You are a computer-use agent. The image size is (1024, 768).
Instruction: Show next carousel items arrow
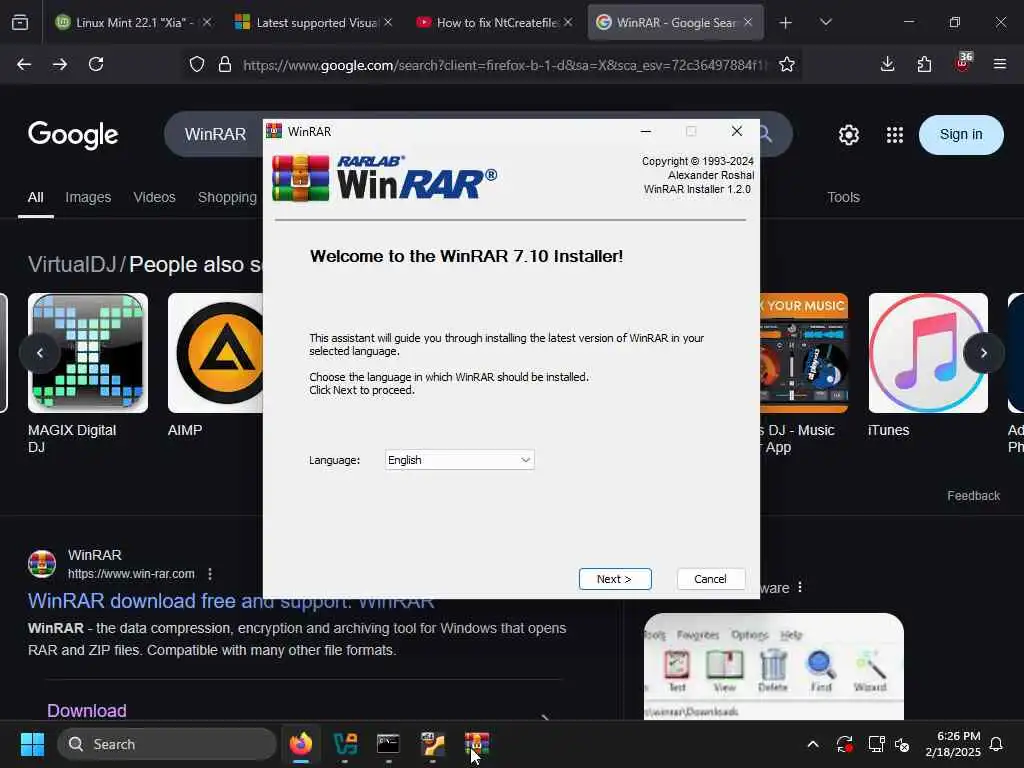pyautogui.click(x=984, y=353)
